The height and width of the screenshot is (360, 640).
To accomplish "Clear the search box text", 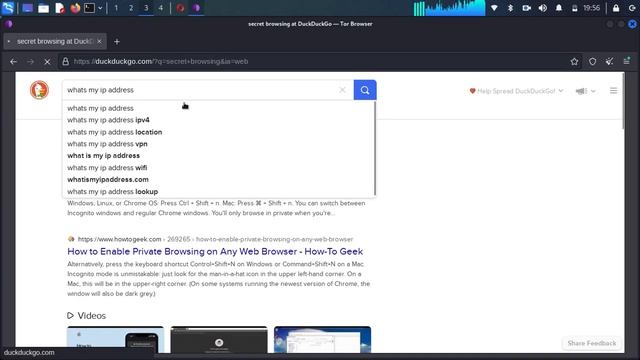I will [x=342, y=90].
